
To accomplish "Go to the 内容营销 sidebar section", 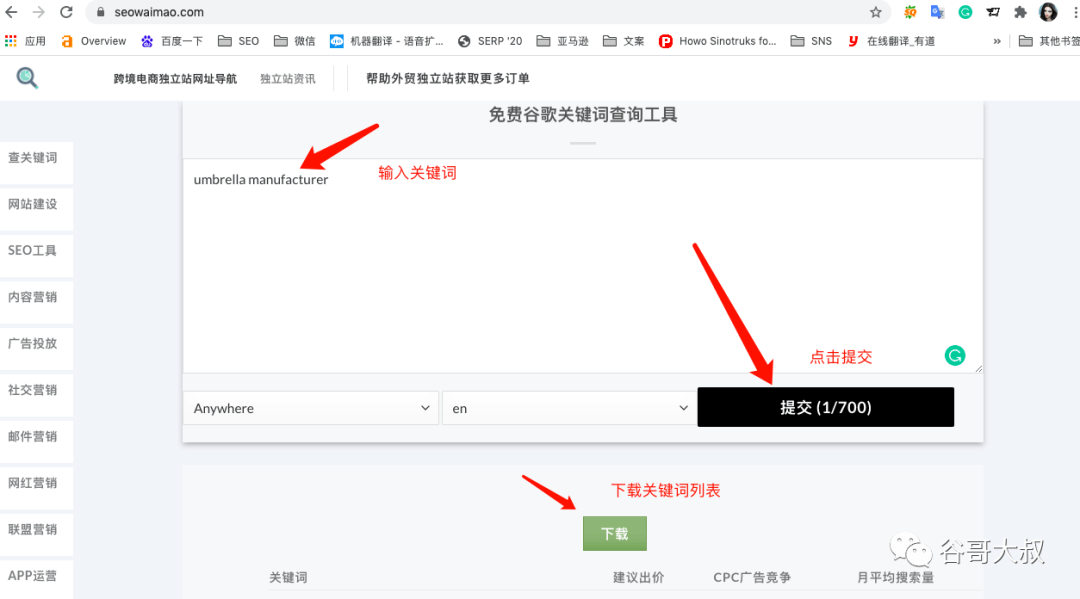I will pos(34,297).
